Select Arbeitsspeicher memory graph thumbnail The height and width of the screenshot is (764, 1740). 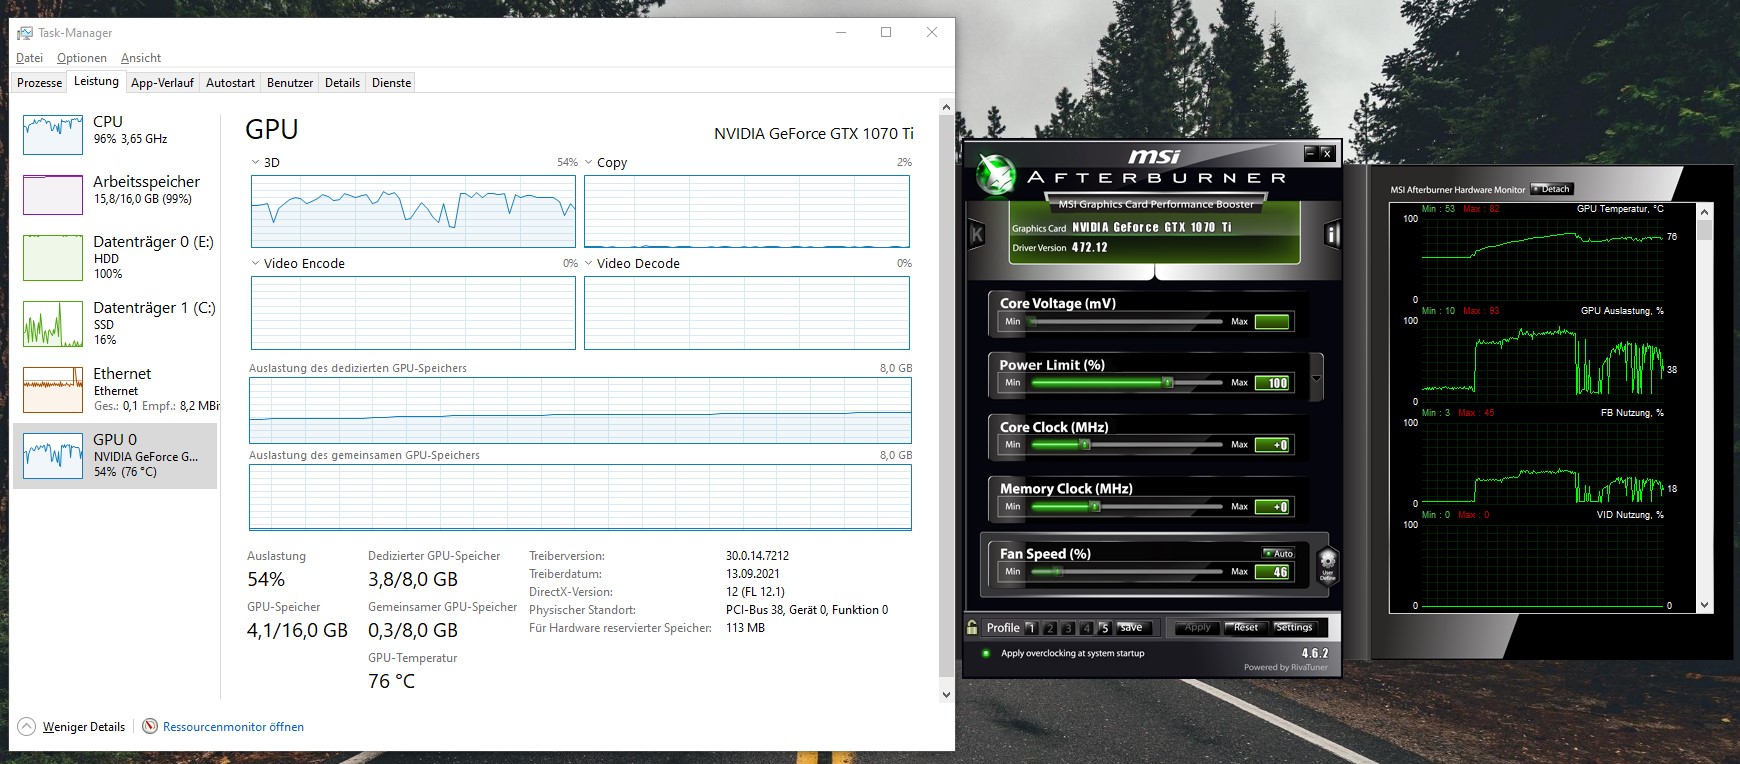(x=53, y=194)
